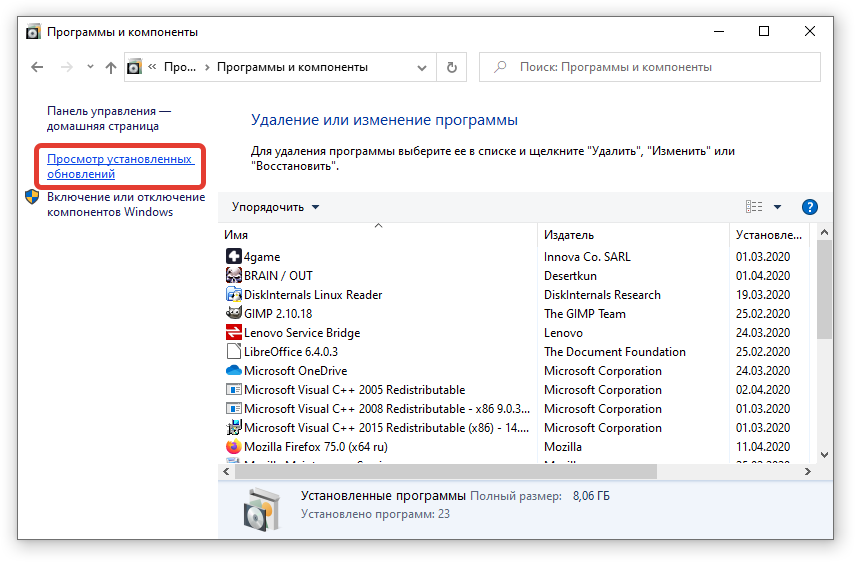855x562 pixels.
Task: Select the BRAIN / OUT name text
Action: coord(278,275)
